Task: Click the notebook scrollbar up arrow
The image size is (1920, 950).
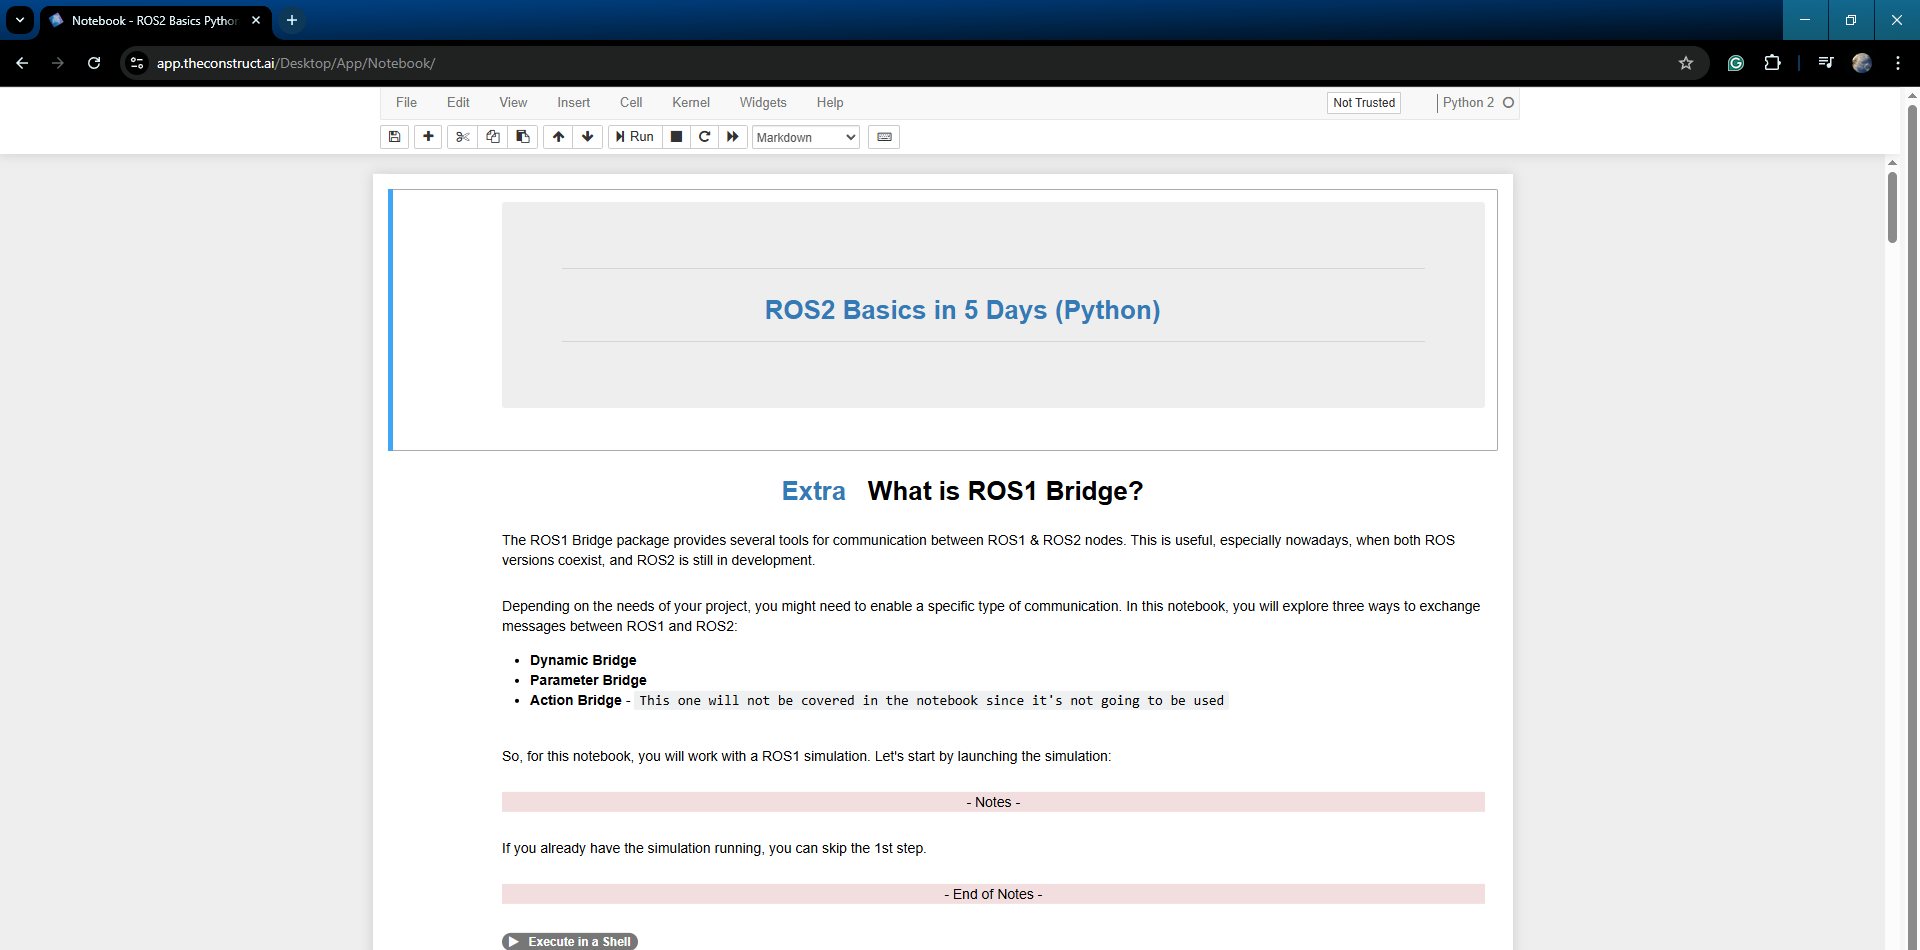Action: 1892,162
